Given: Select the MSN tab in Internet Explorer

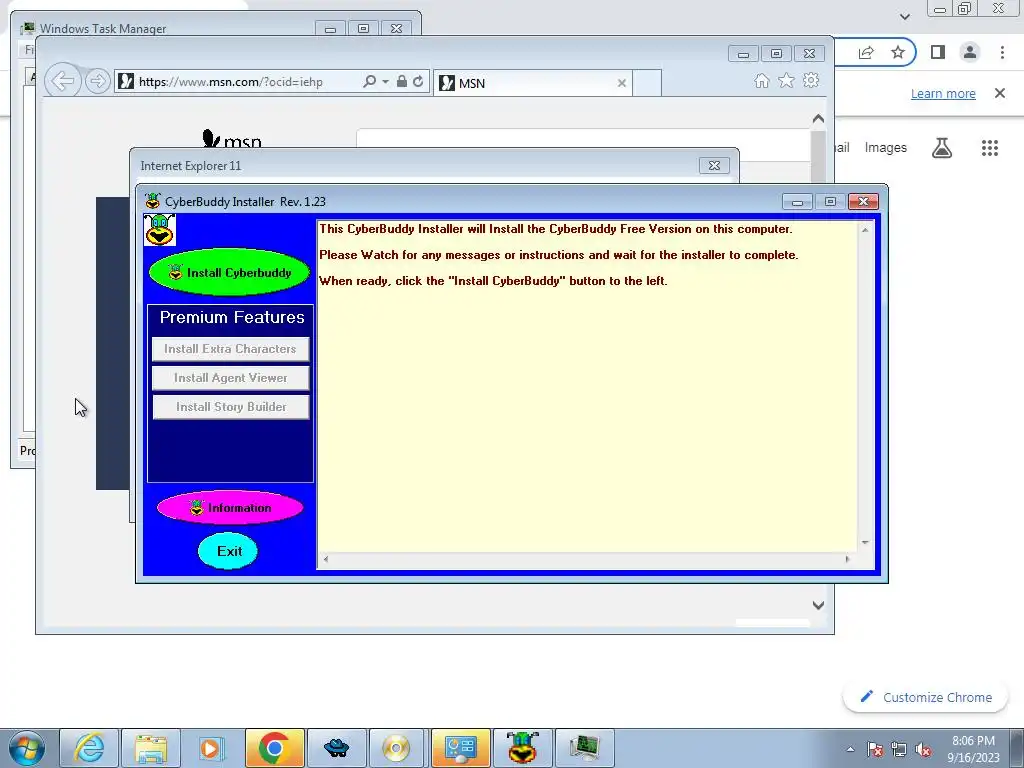Looking at the screenshot, I should (x=532, y=83).
